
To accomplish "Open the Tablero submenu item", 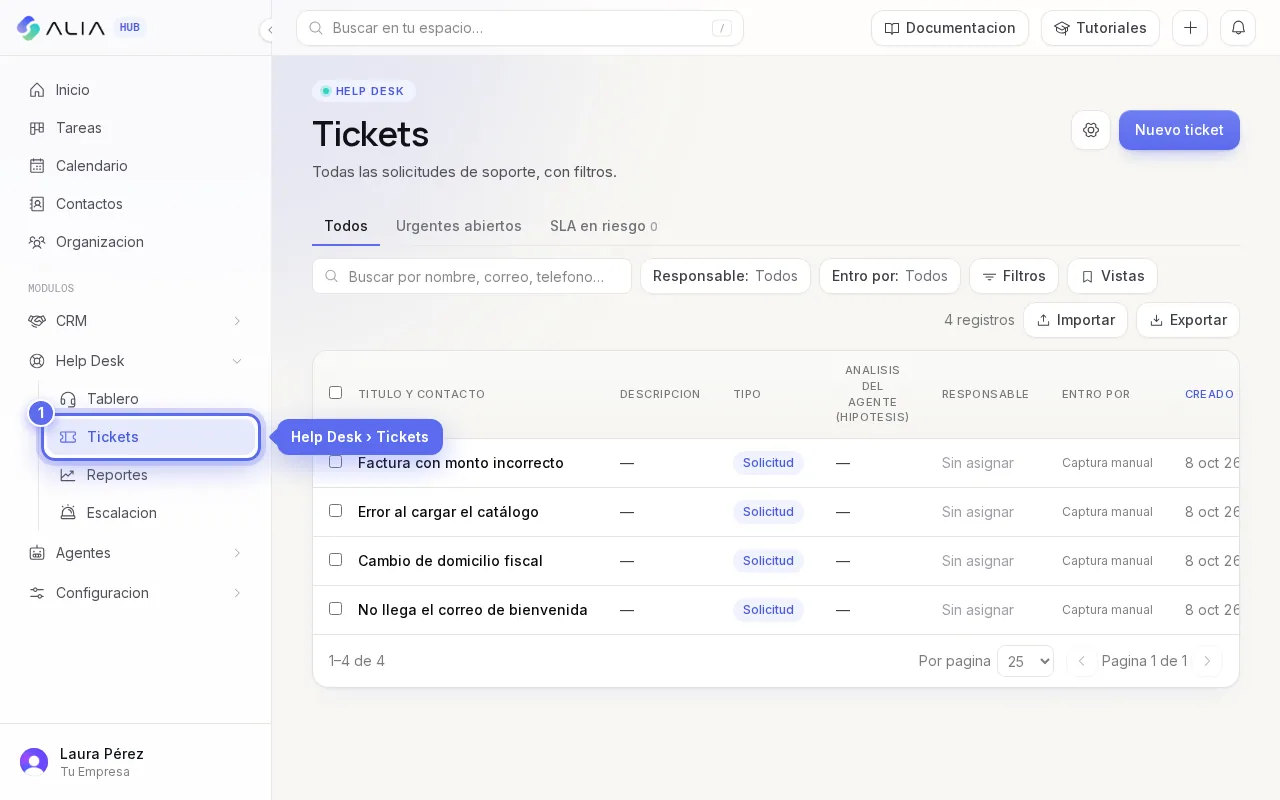I will (151, 399).
